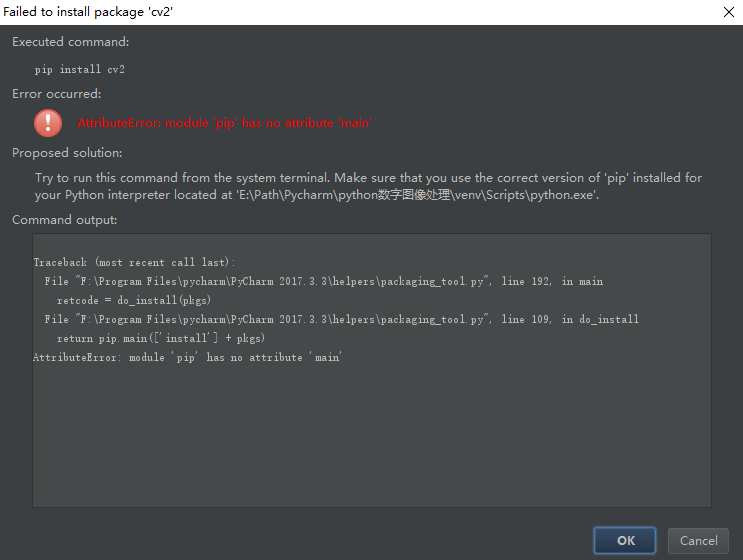Click the 'Failed to install package' title bar
Screen dimensions: 743x560
[x=92, y=11]
